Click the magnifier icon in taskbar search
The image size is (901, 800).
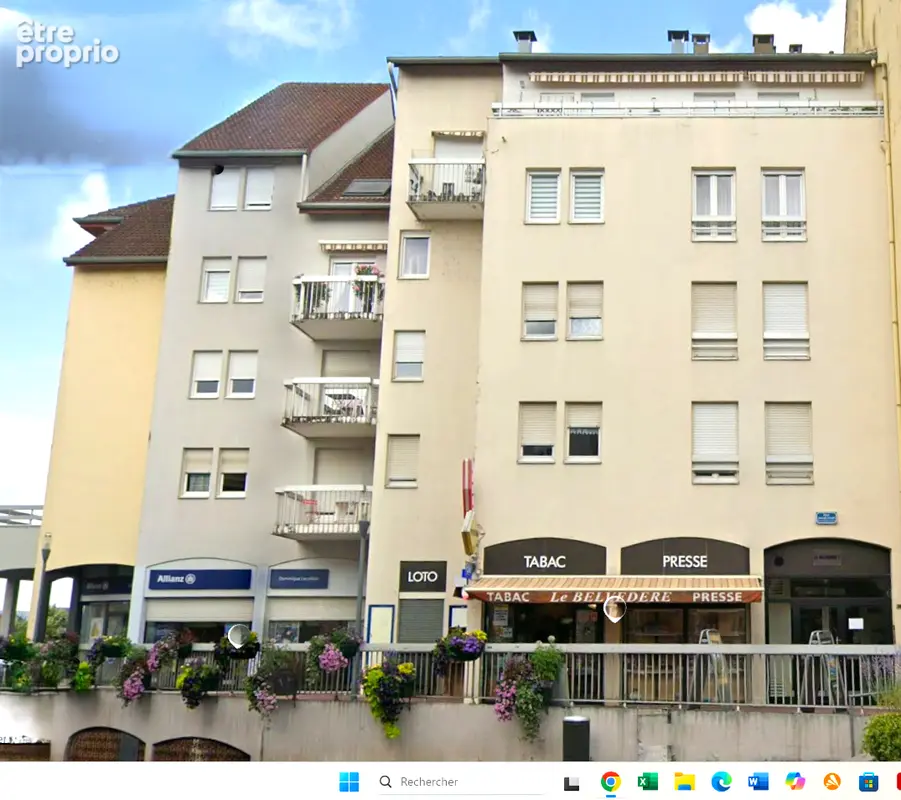386,782
